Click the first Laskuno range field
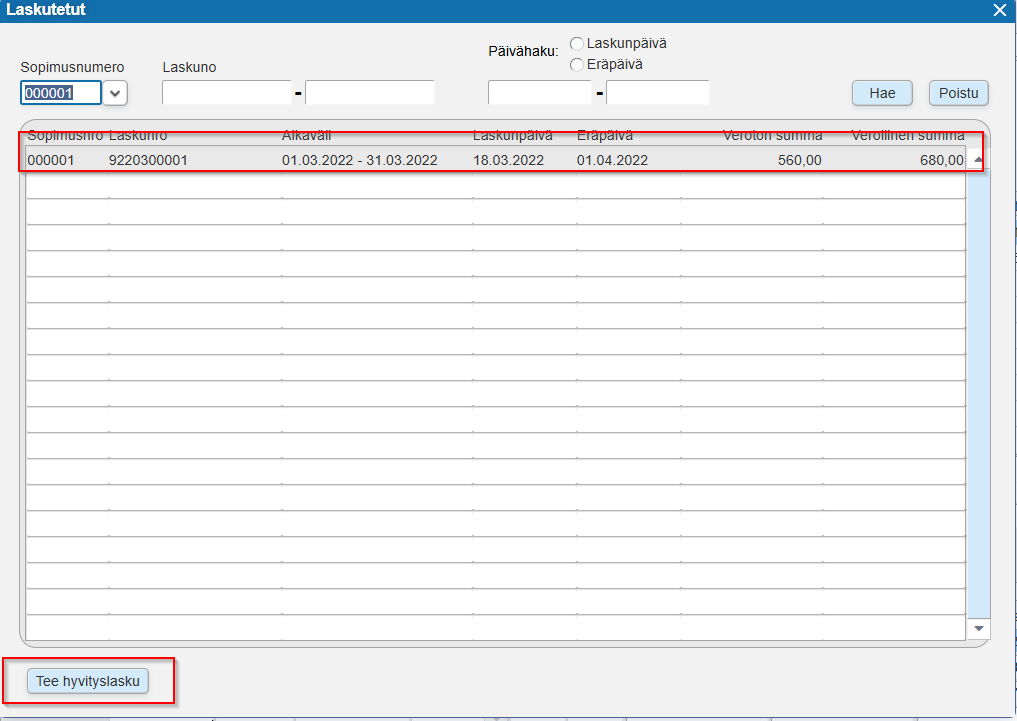This screenshot has width=1017, height=721. point(226,93)
